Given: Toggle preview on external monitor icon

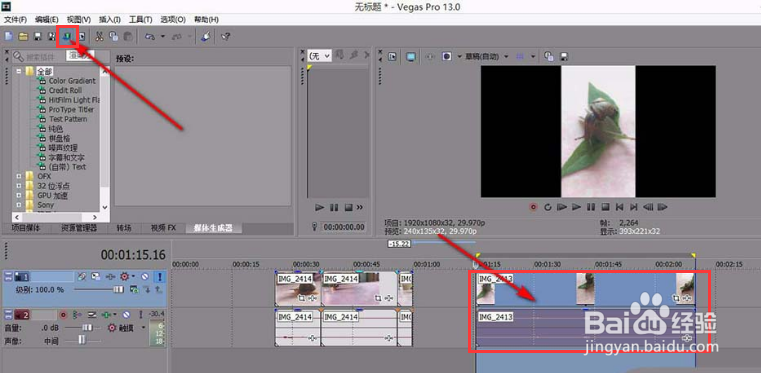Looking at the screenshot, I should 411,57.
